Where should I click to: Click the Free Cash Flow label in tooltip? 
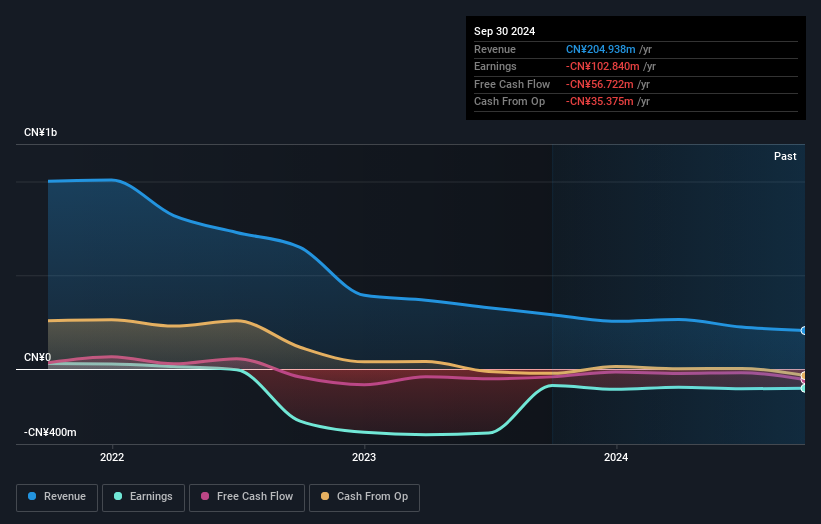pyautogui.click(x=512, y=84)
